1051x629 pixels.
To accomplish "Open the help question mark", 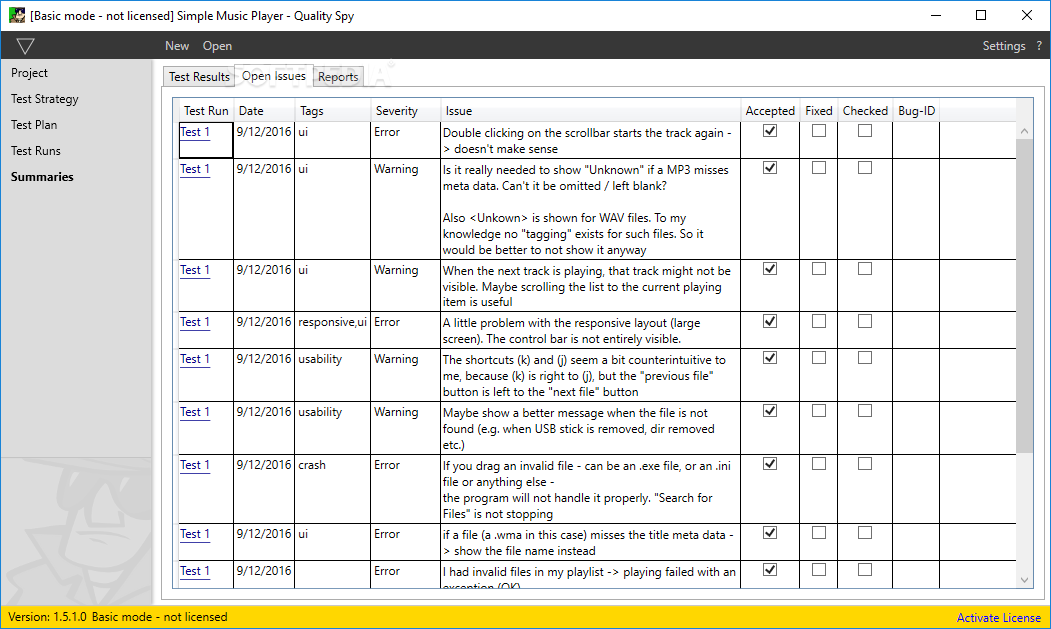I will click(x=1039, y=46).
